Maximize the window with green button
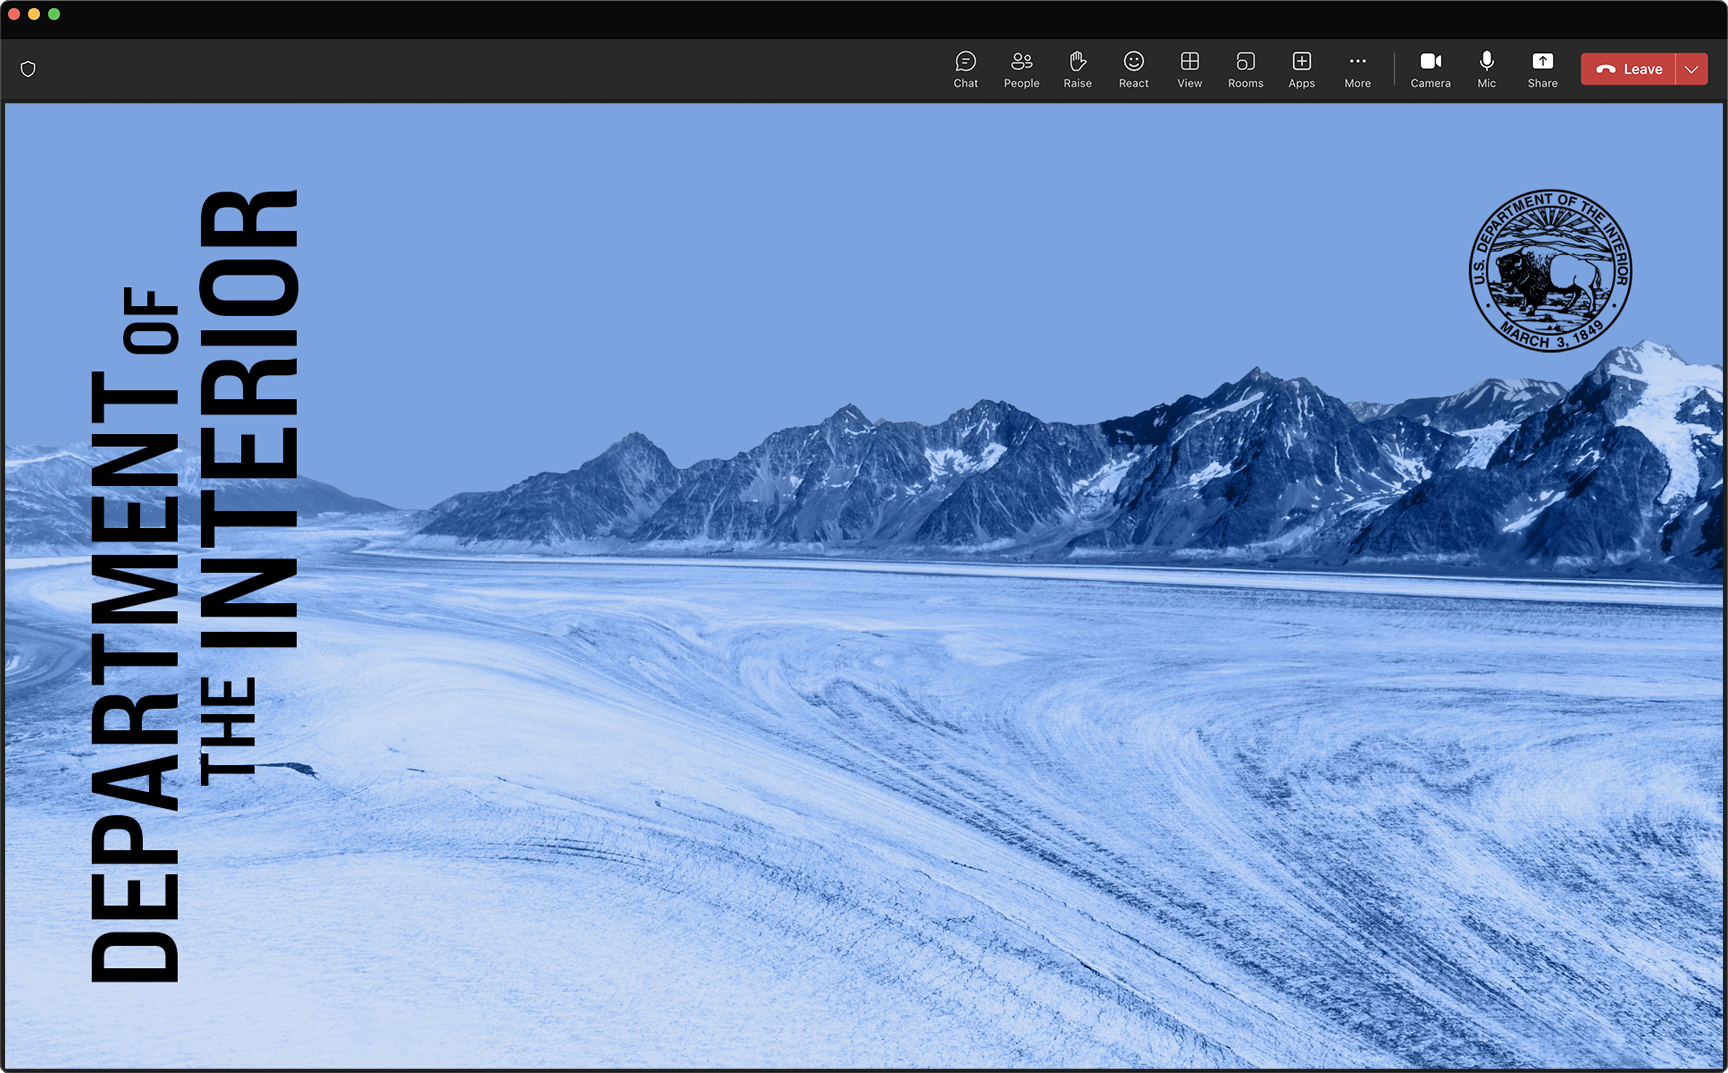 [54, 14]
